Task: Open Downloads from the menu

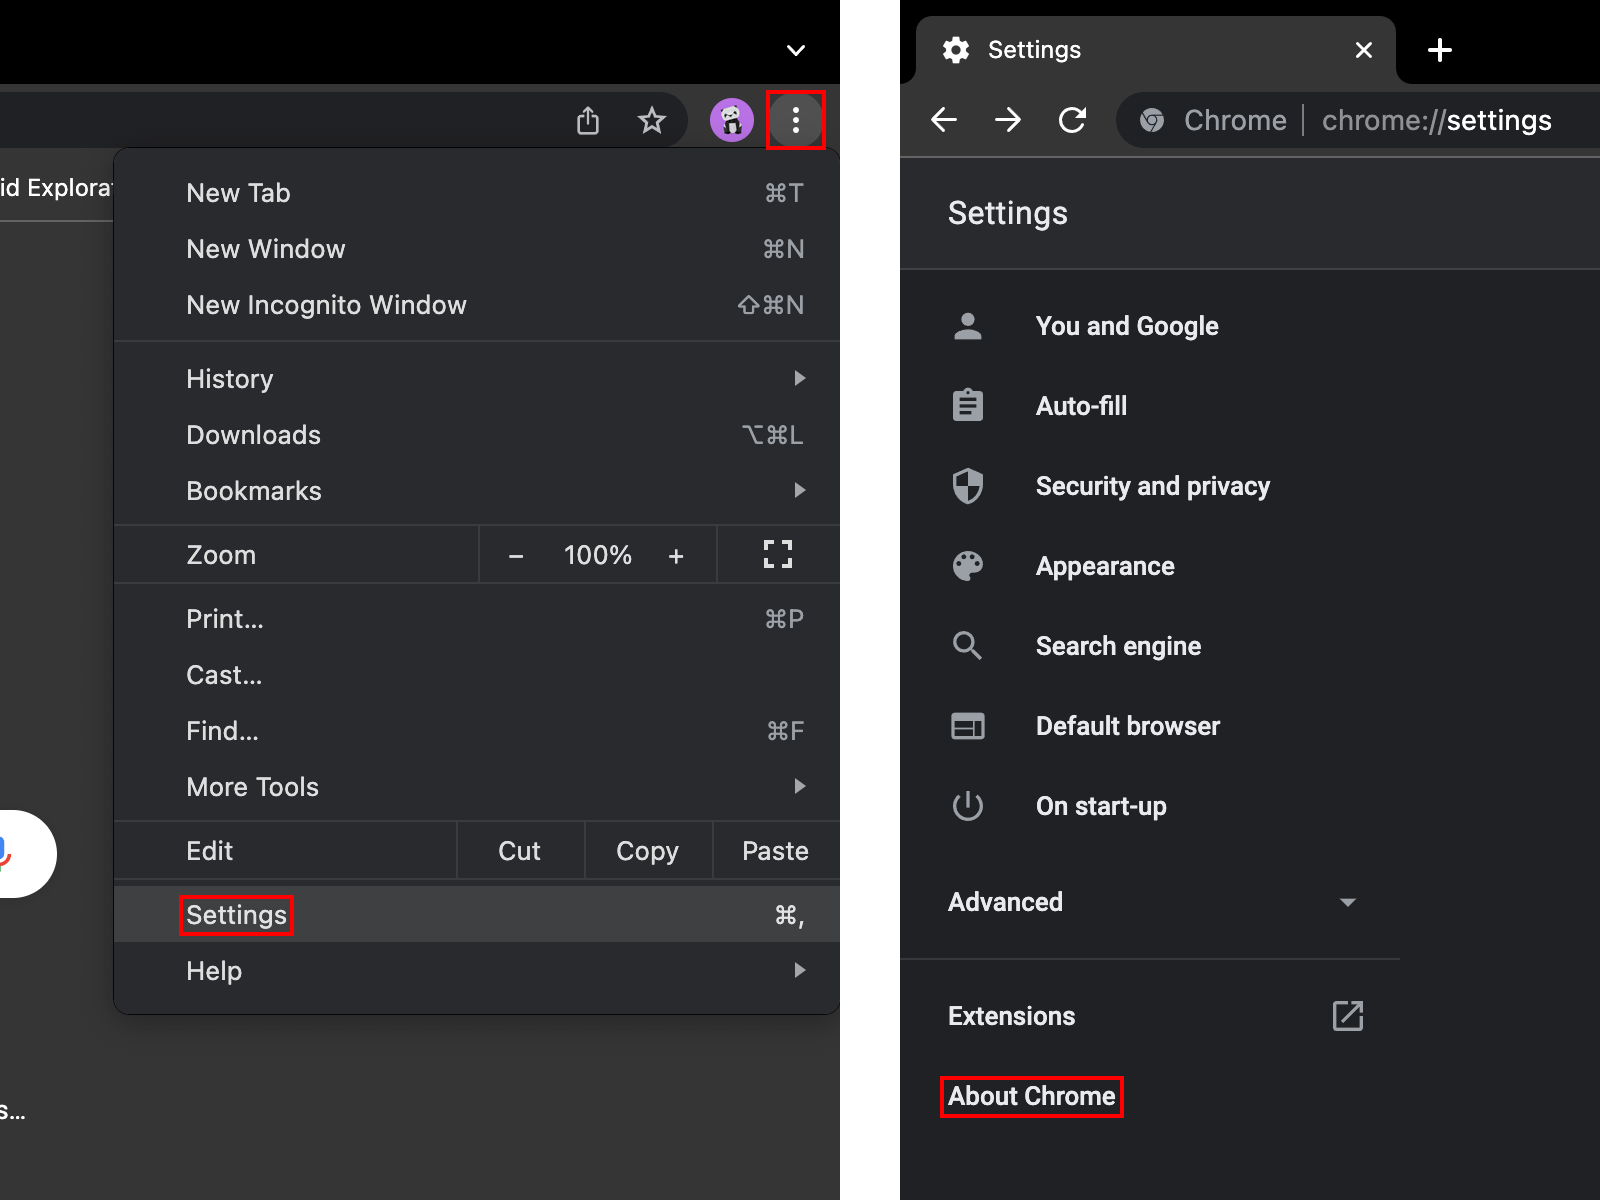Action: (x=477, y=435)
